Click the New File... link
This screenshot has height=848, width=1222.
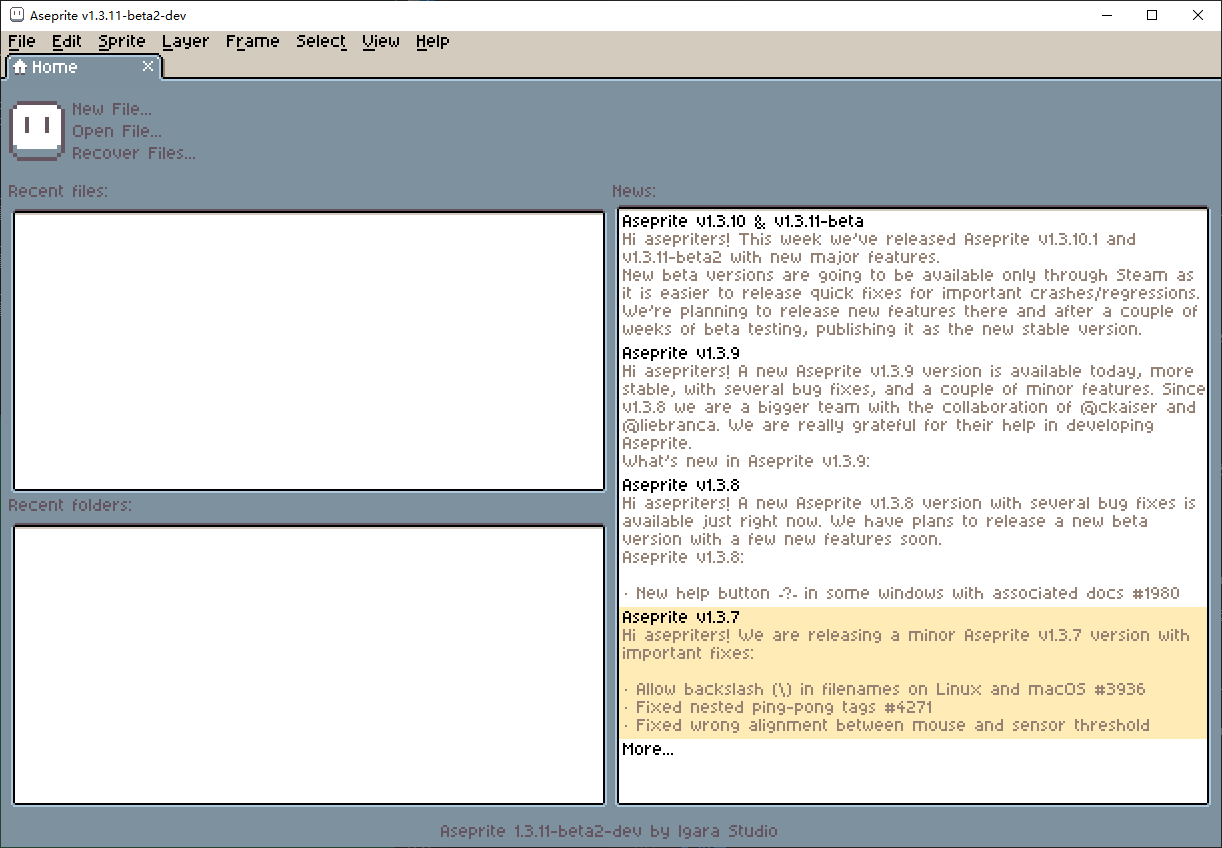pyautogui.click(x=112, y=109)
